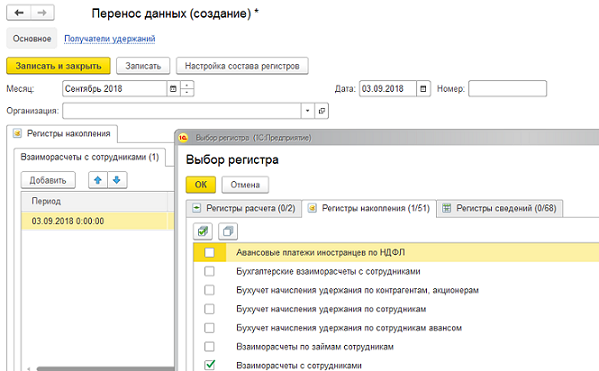Switch to Регистры сведений (0/68) tab
599x371 pixels.
click(x=500, y=208)
